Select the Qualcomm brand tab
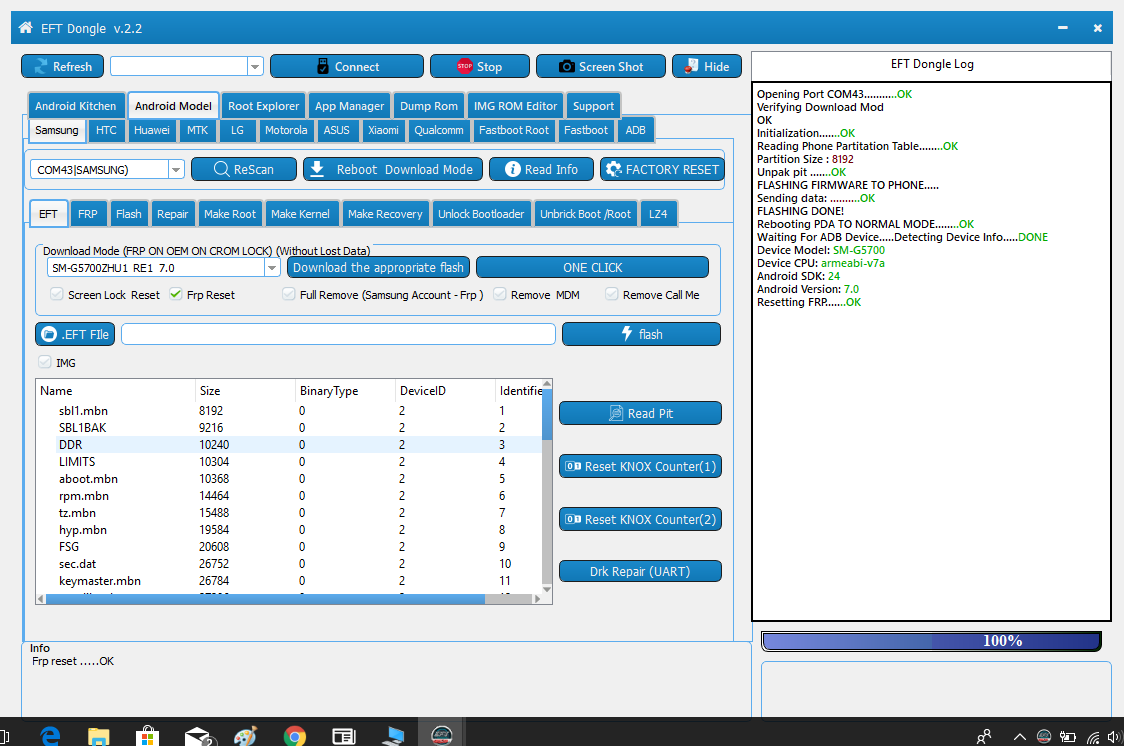Viewport: 1124px width, 746px height. [439, 130]
